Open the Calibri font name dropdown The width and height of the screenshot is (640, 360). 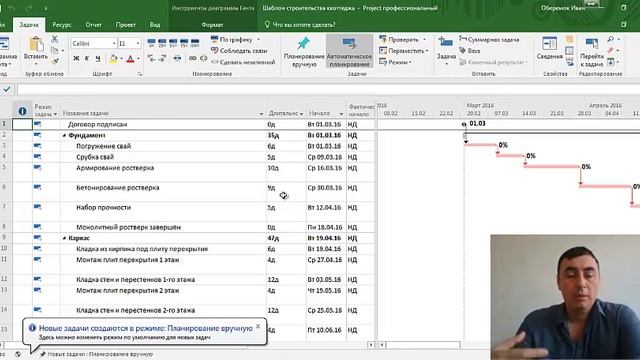pos(114,43)
